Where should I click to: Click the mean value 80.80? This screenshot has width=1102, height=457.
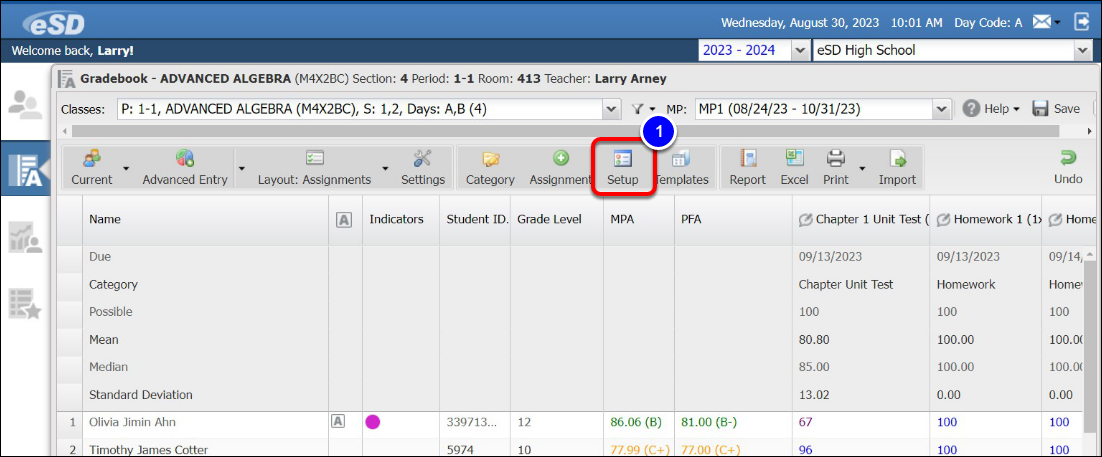(814, 340)
